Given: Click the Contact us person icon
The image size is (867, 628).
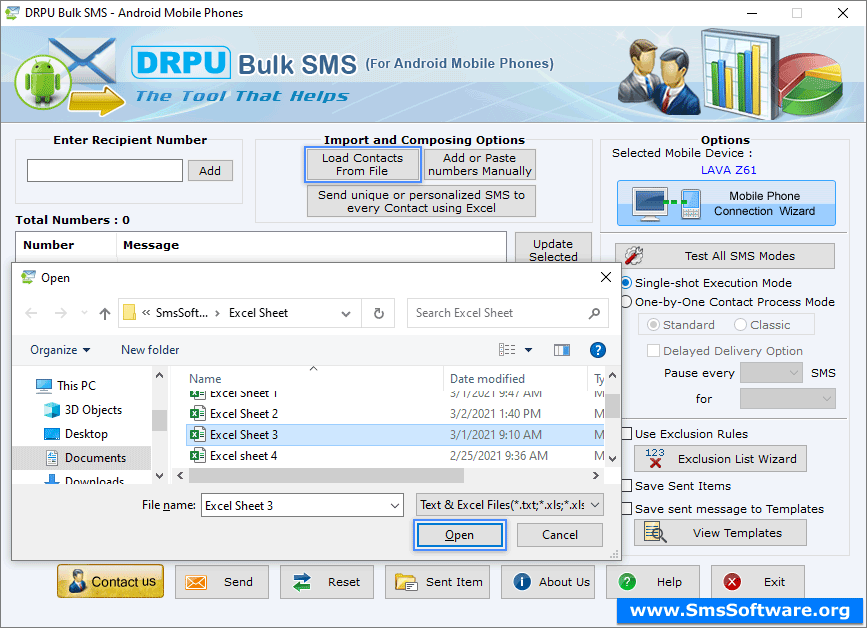Looking at the screenshot, I should click(x=77, y=582).
